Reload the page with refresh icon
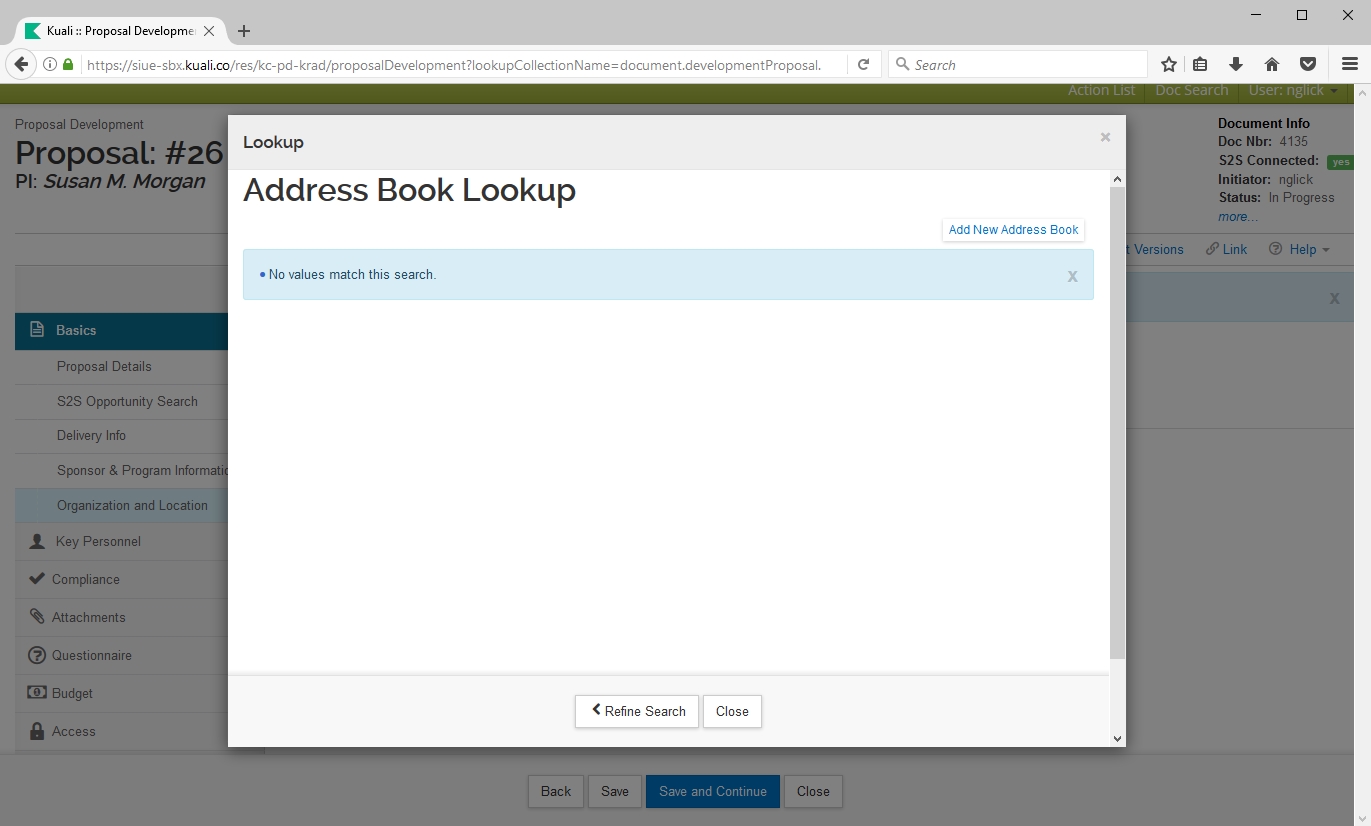Viewport: 1371px width, 826px height. [x=863, y=64]
